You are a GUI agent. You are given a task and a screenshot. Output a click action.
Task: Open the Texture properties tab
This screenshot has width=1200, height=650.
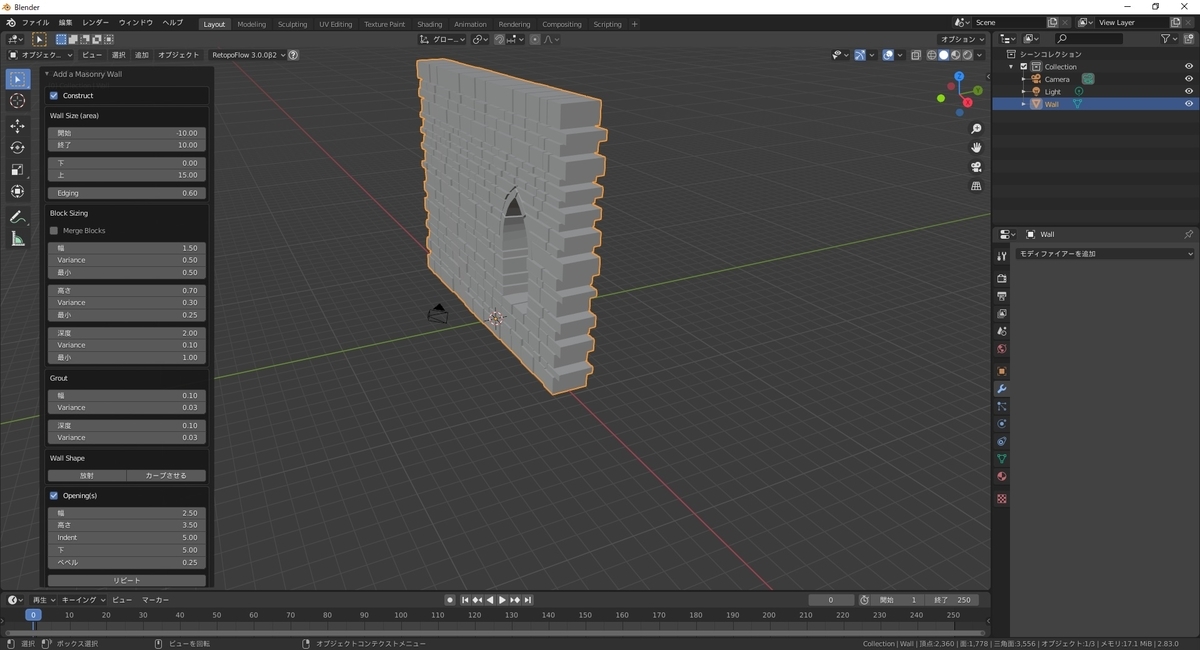(1001, 498)
